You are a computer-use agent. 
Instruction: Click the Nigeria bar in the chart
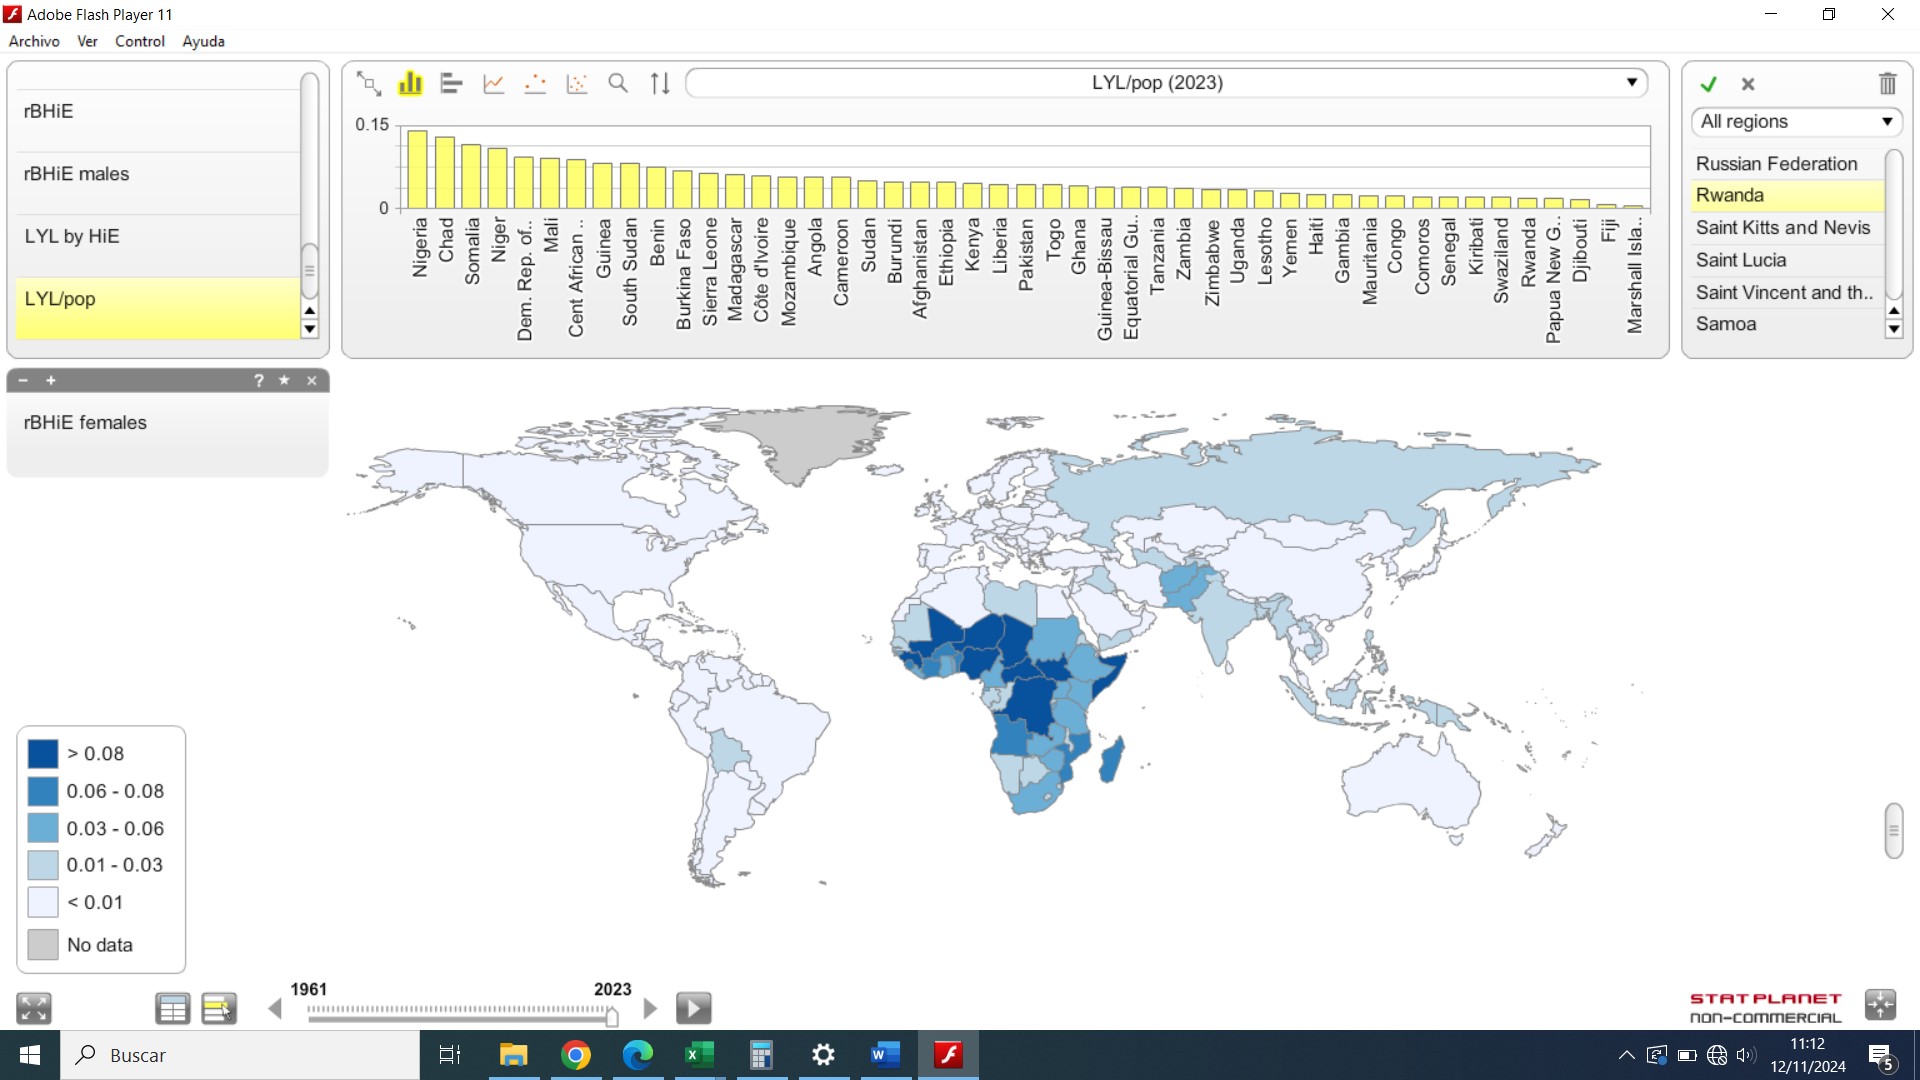click(417, 170)
